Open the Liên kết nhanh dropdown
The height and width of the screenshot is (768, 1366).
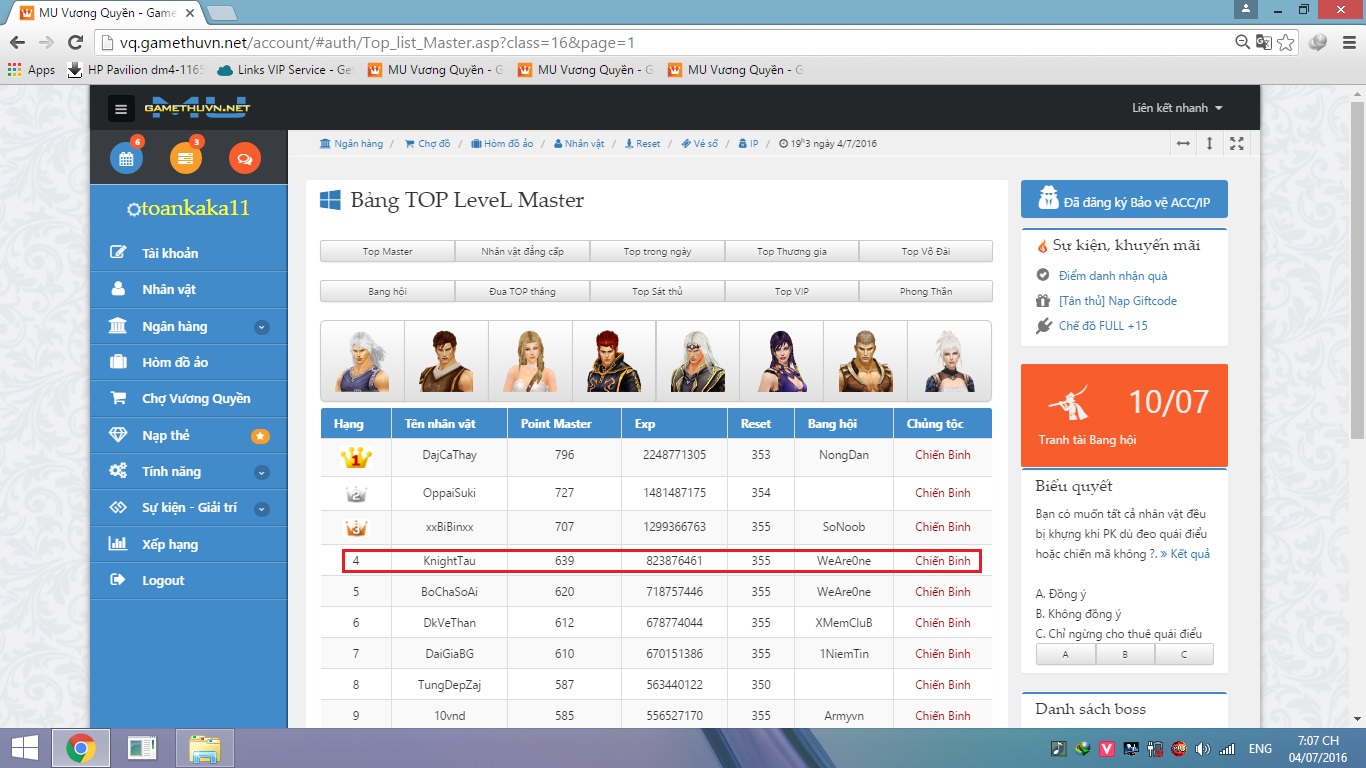(1177, 108)
